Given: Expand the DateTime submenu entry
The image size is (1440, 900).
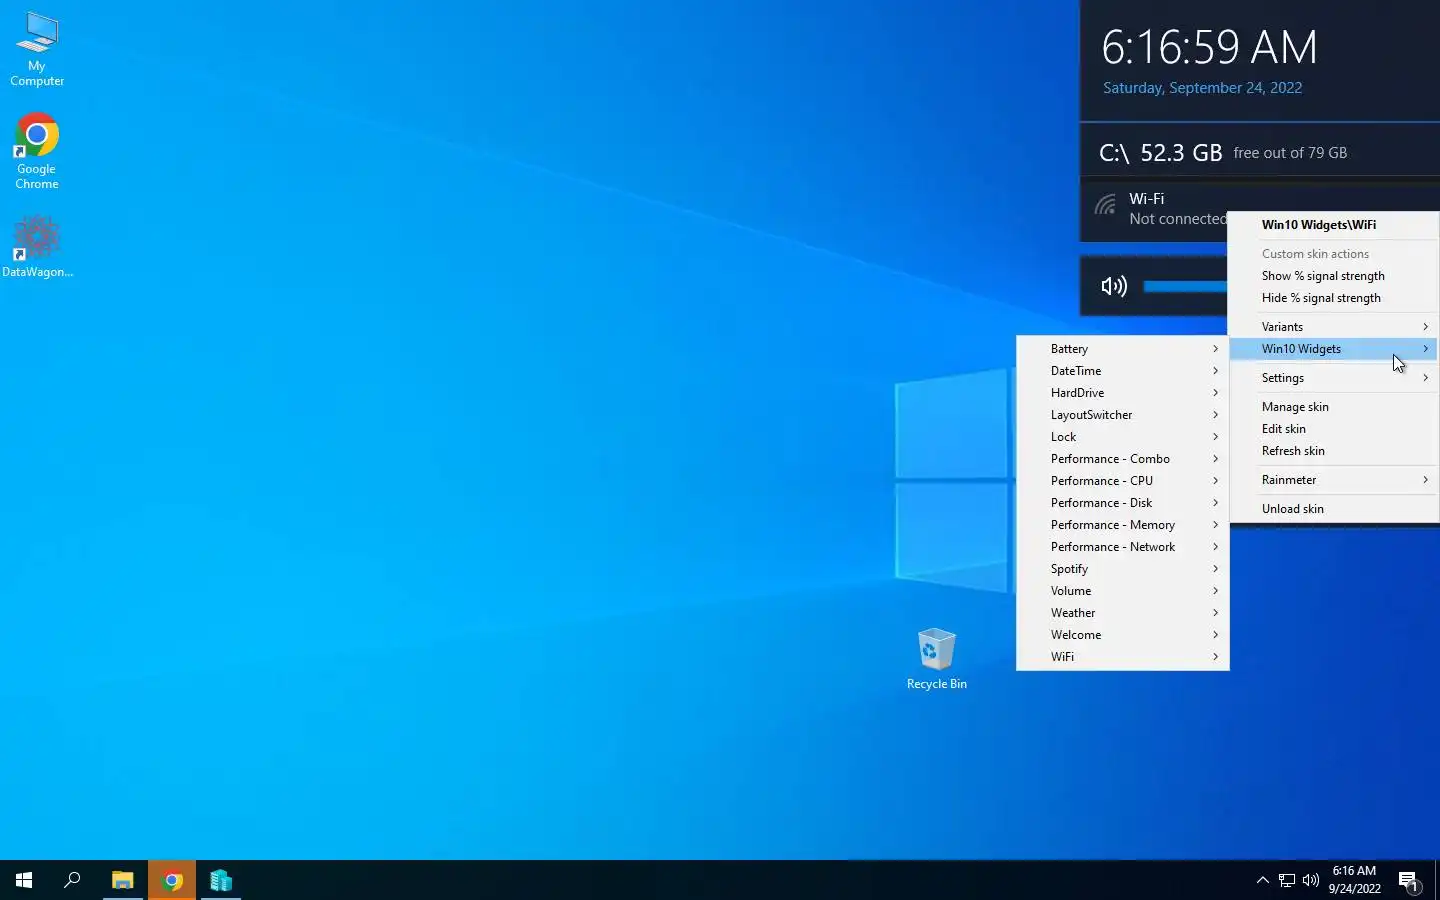Looking at the screenshot, I should (x=1122, y=371).
